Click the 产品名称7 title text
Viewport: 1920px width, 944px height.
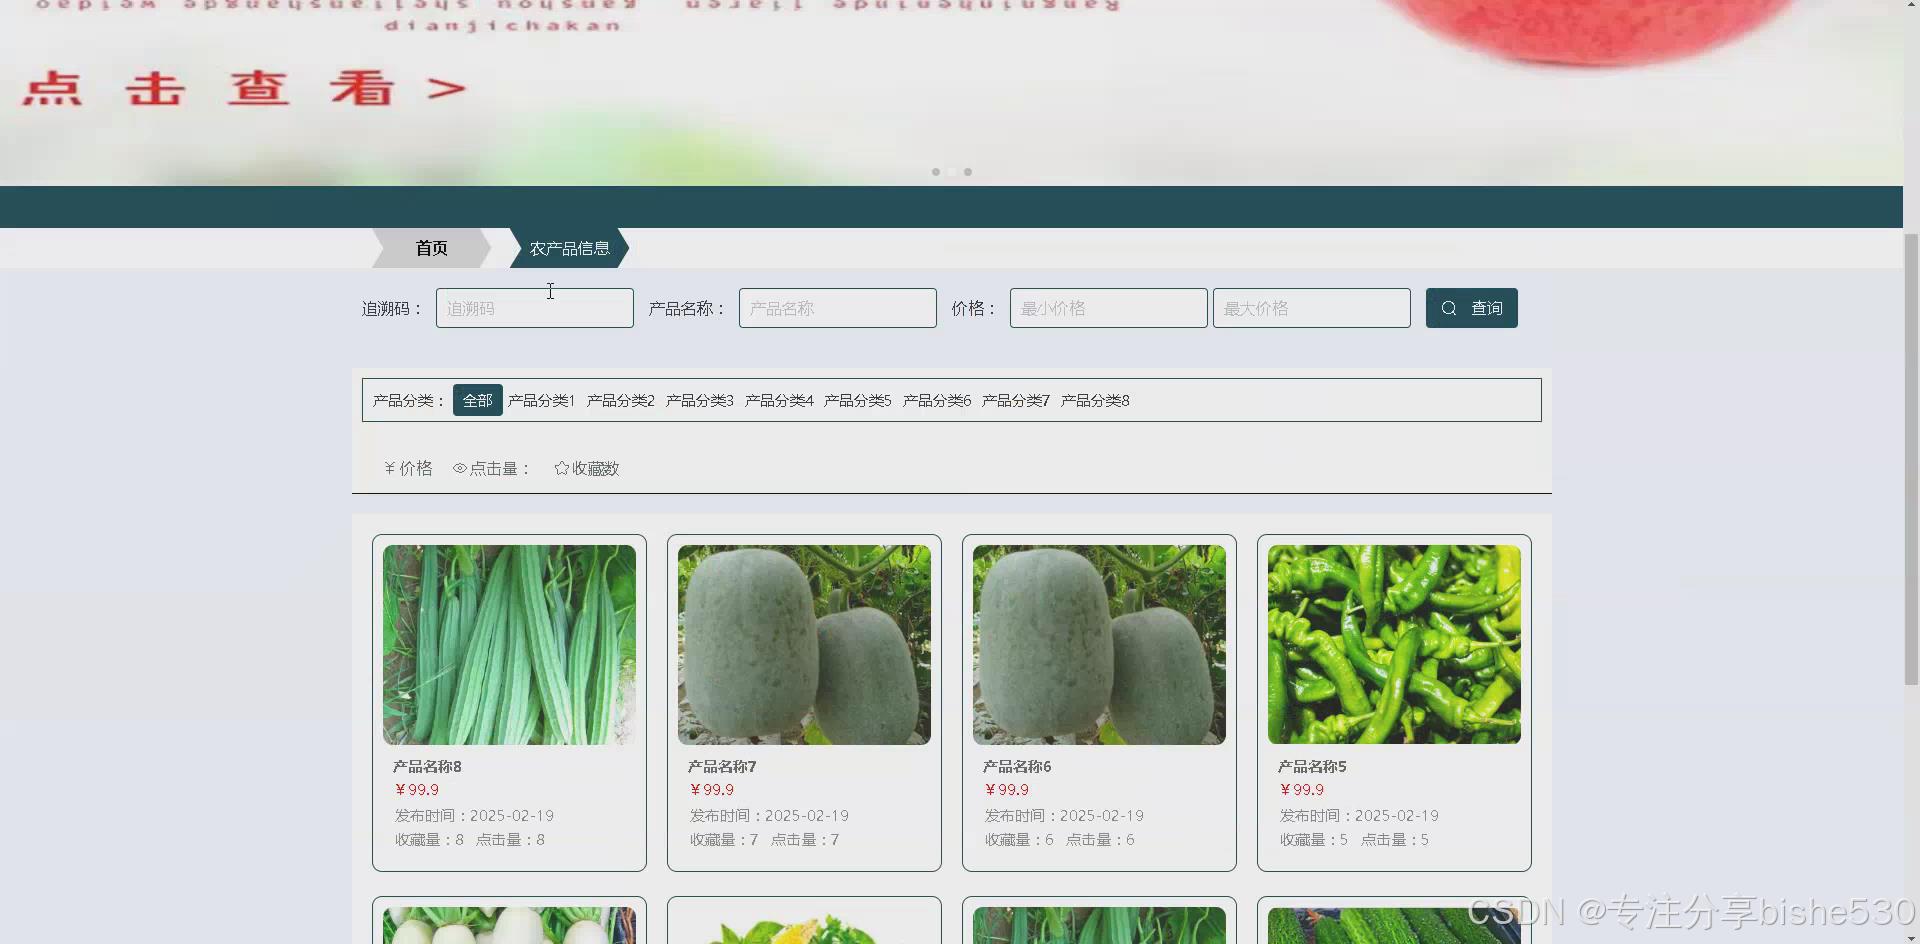[x=722, y=767]
